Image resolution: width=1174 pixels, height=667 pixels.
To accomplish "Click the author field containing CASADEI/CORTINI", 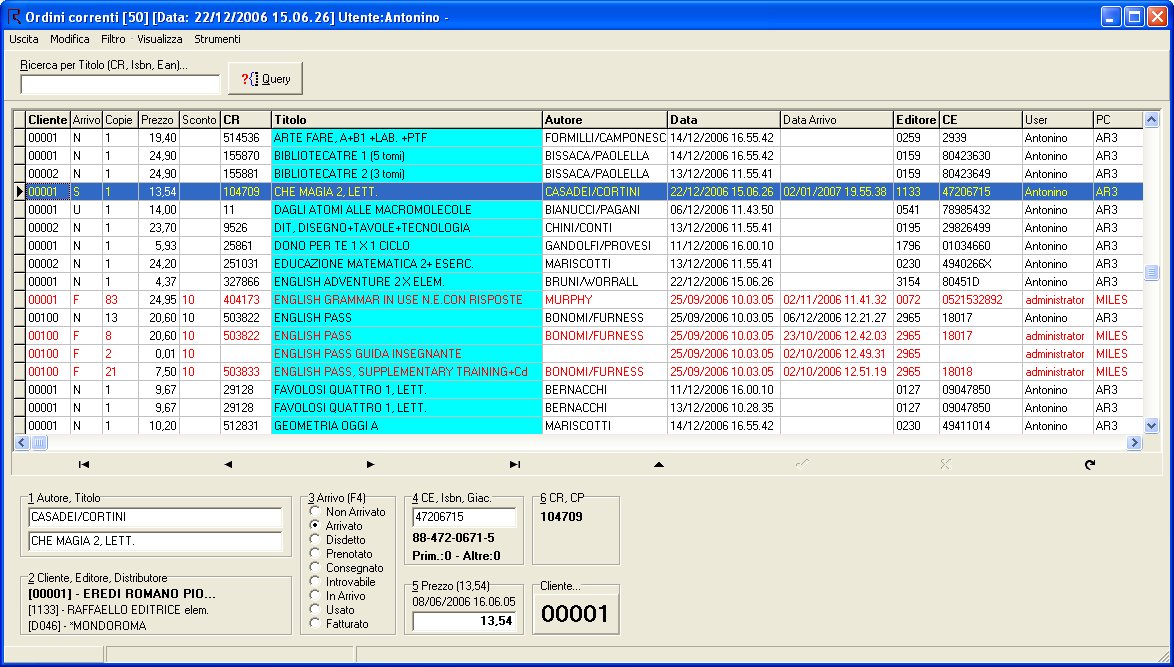I will point(155,517).
